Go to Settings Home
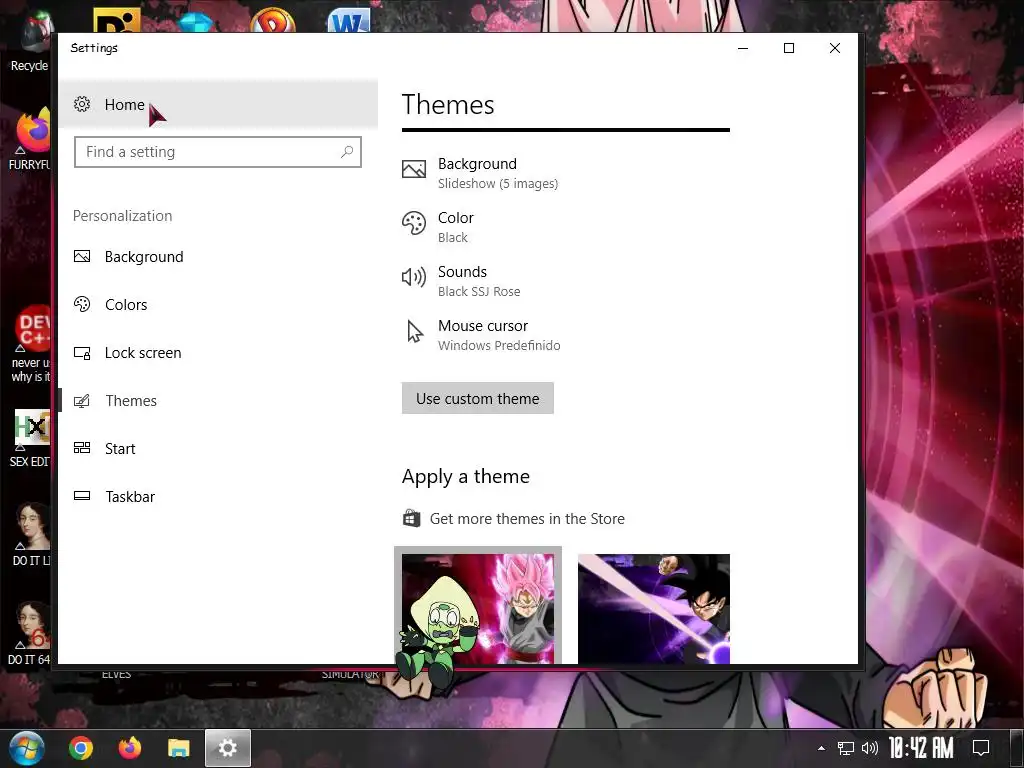This screenshot has width=1024, height=768. [x=217, y=104]
